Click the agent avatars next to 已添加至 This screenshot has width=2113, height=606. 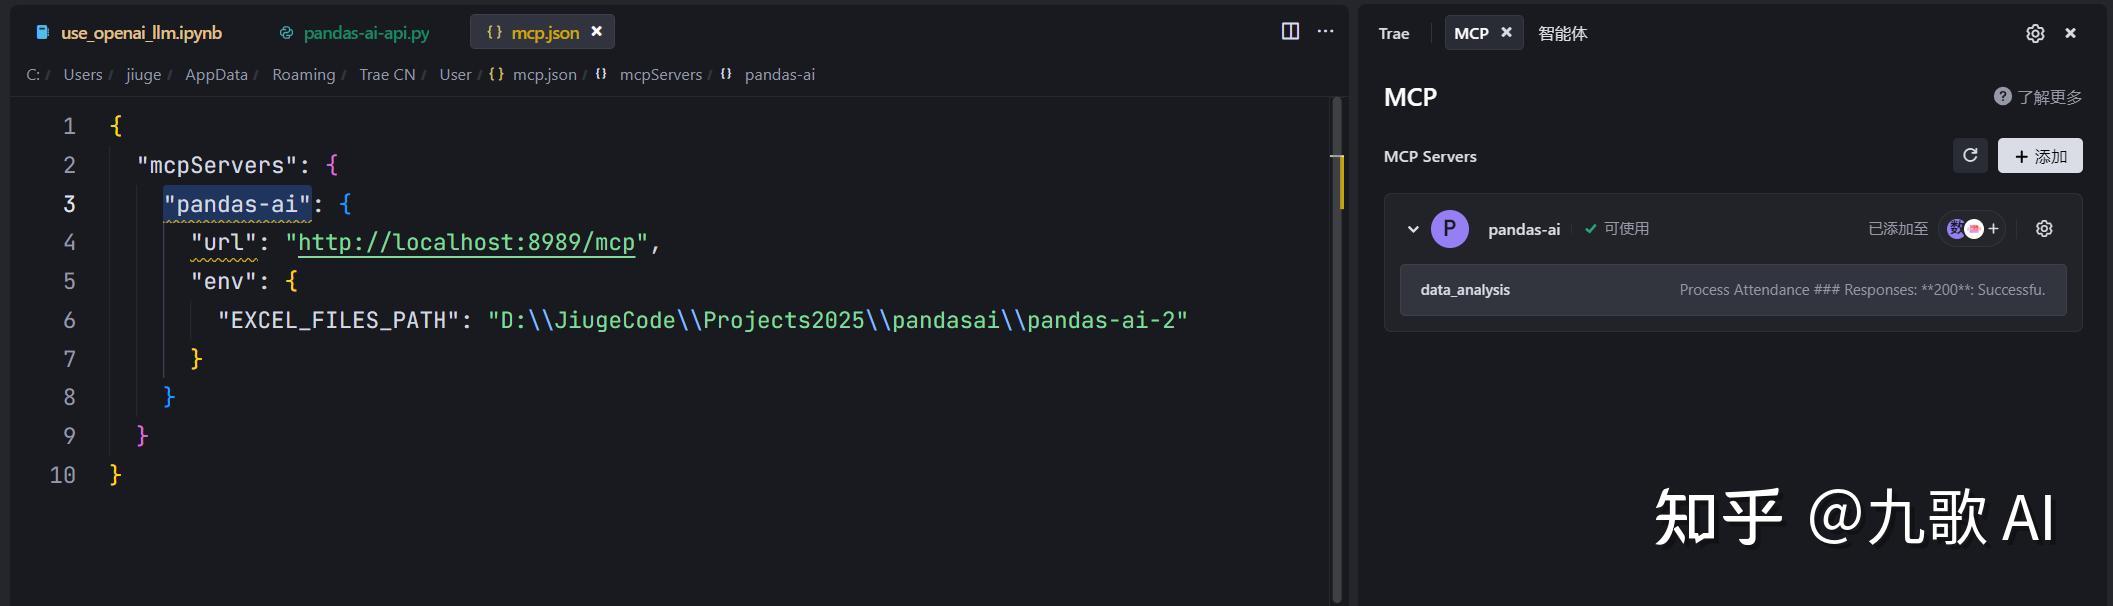click(1965, 229)
